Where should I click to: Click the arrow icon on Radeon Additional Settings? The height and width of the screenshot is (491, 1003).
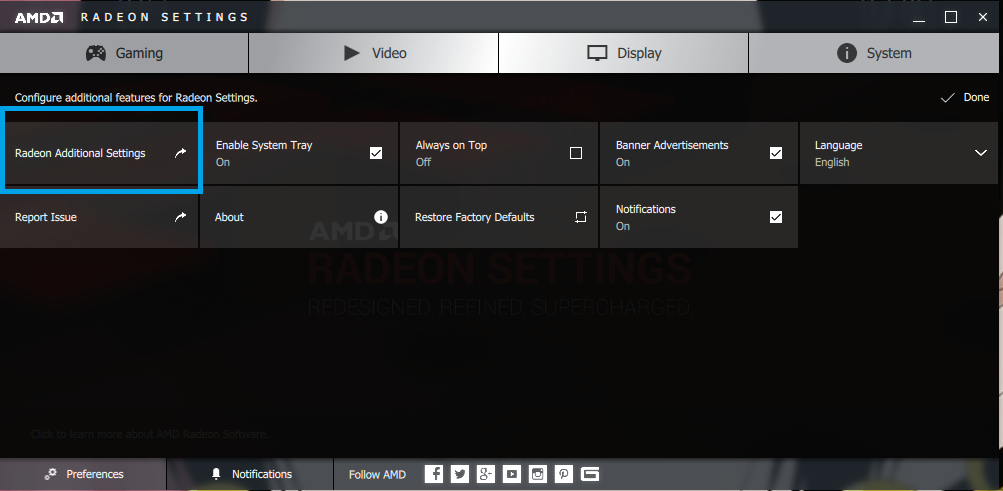[x=180, y=153]
